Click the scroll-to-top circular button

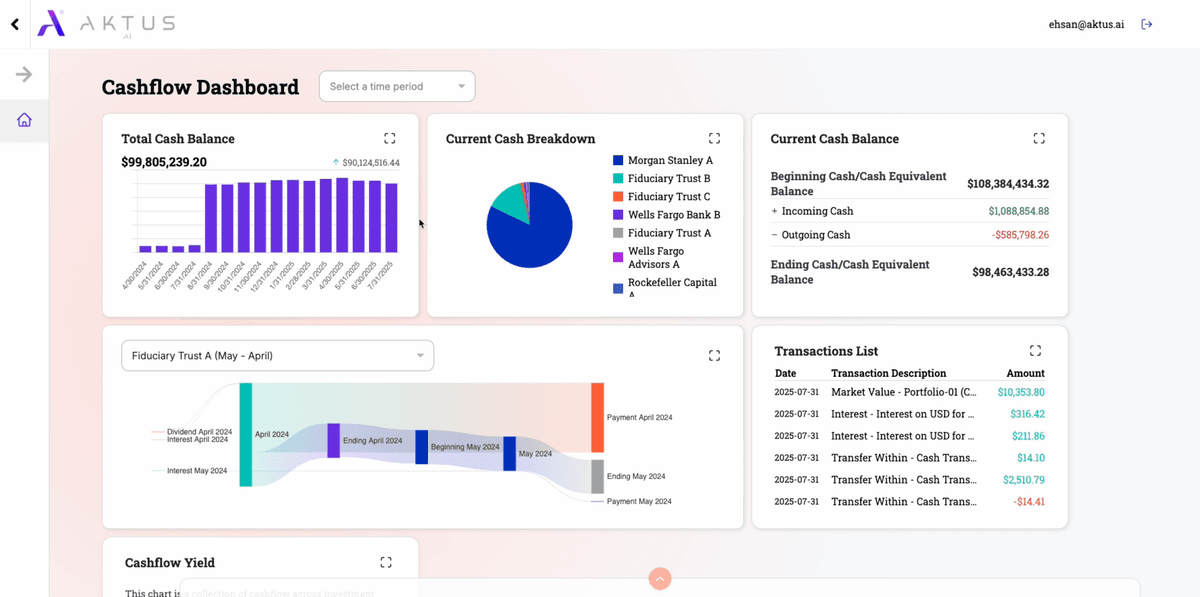point(659,578)
